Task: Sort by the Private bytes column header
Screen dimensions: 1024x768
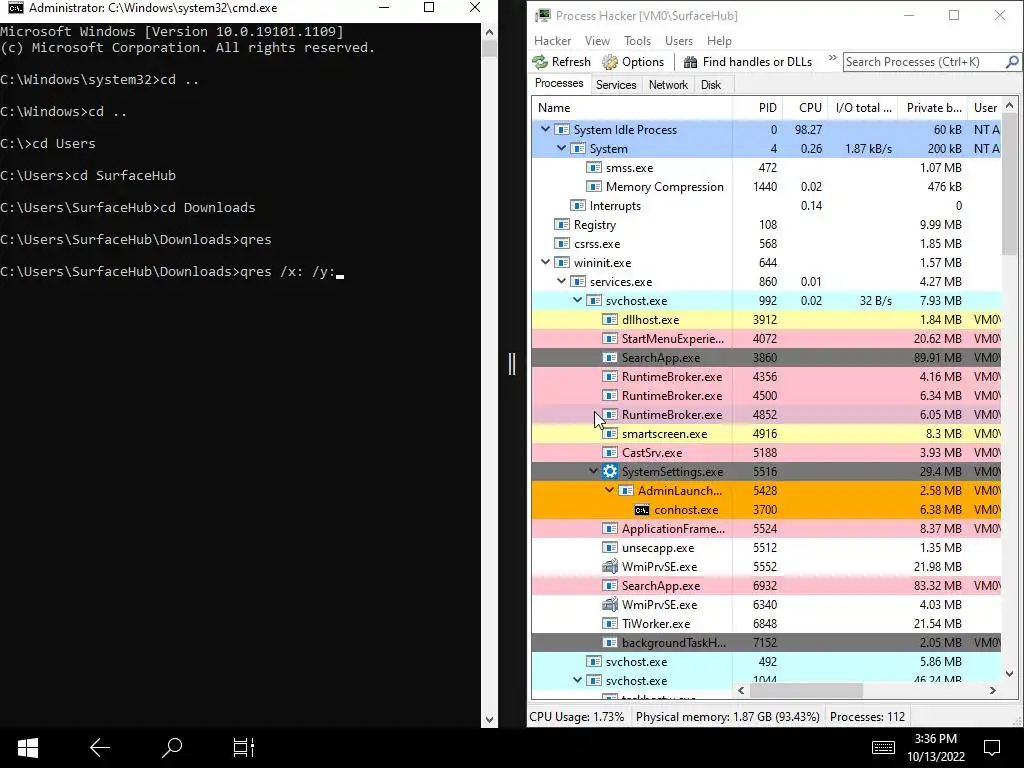Action: click(x=933, y=108)
